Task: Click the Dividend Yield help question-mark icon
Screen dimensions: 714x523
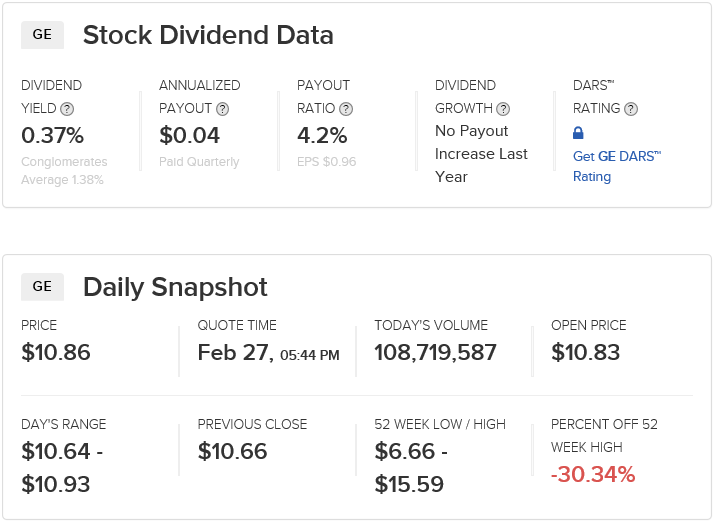Action: coord(67,109)
